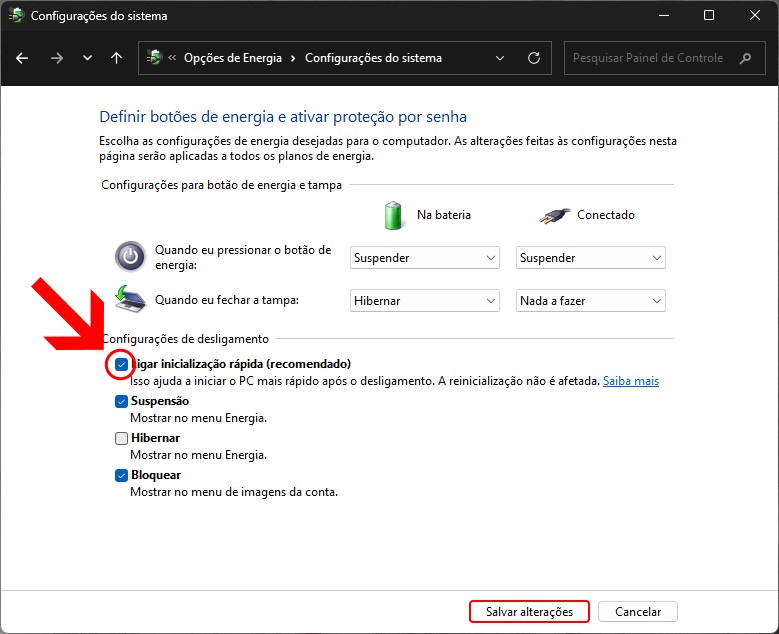
Task: Enable the 'Hibernar' checkbox
Action: pos(121,438)
